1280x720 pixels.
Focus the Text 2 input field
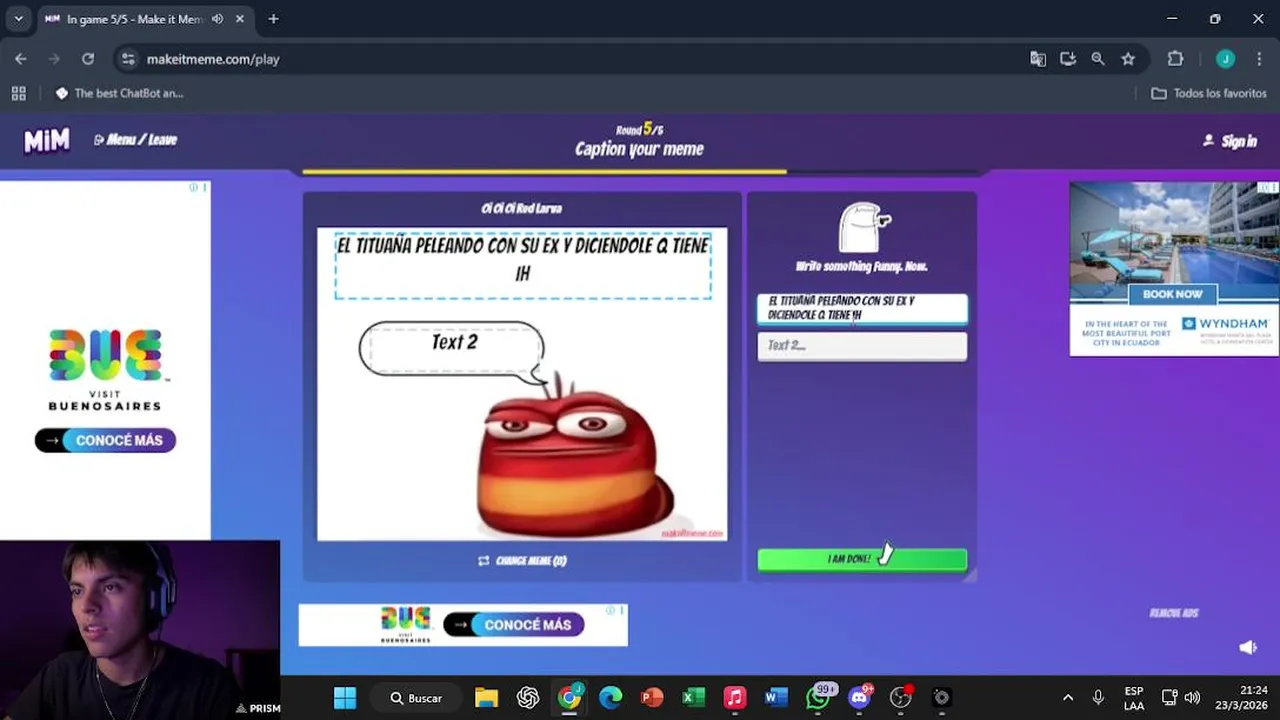point(862,346)
